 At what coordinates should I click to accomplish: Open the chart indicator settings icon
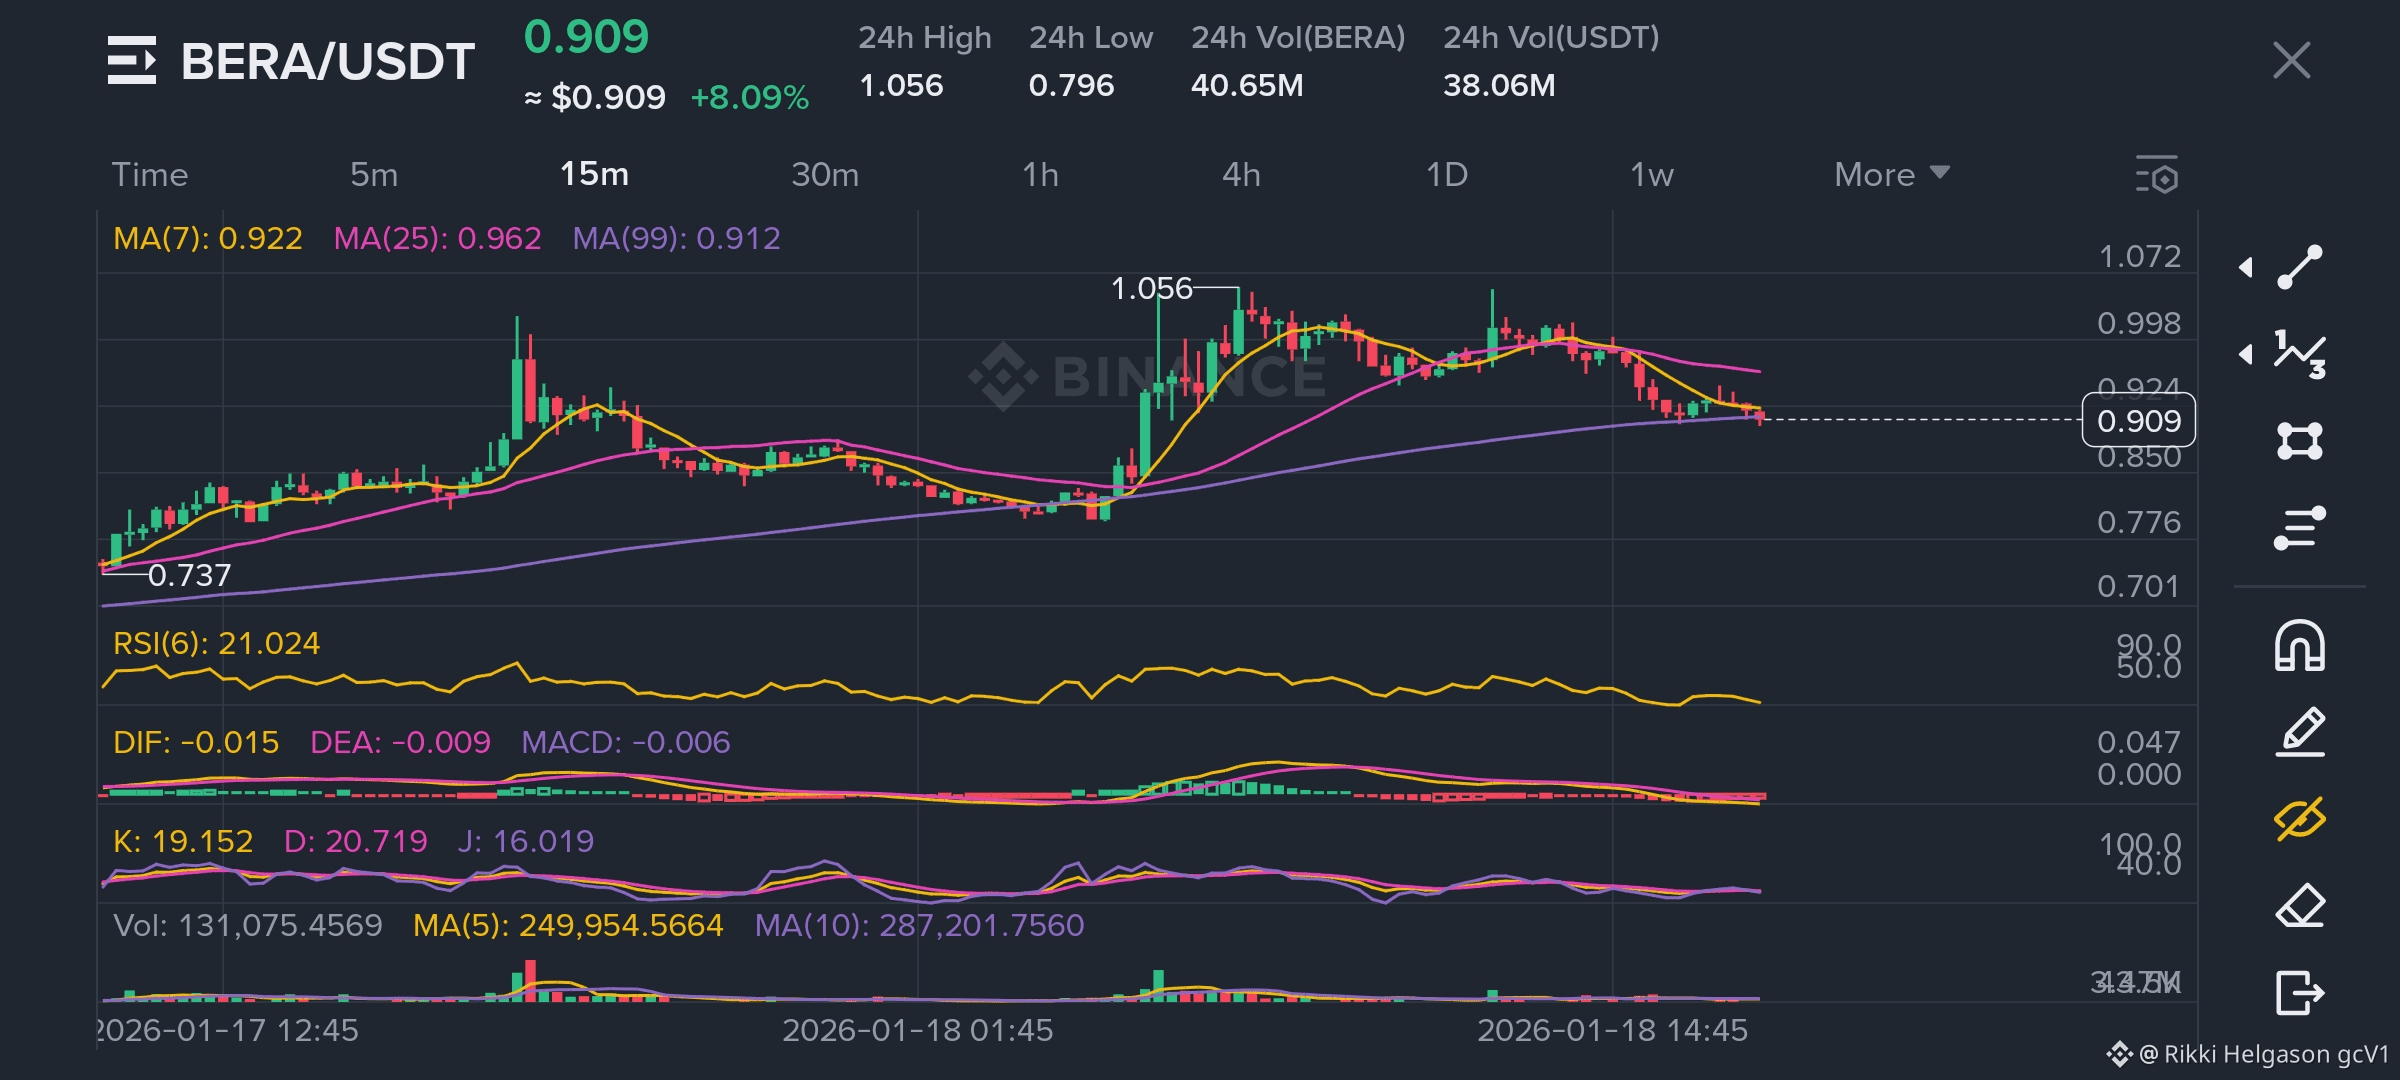point(2157,175)
